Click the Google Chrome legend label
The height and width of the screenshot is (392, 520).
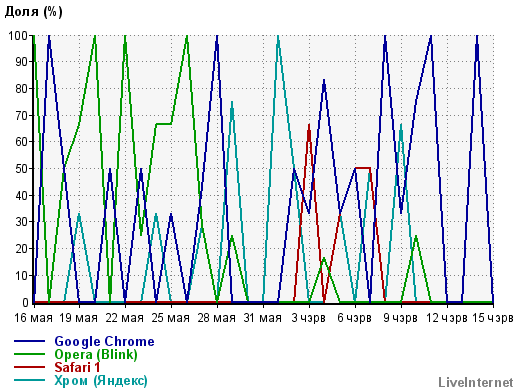pyautogui.click(x=104, y=342)
